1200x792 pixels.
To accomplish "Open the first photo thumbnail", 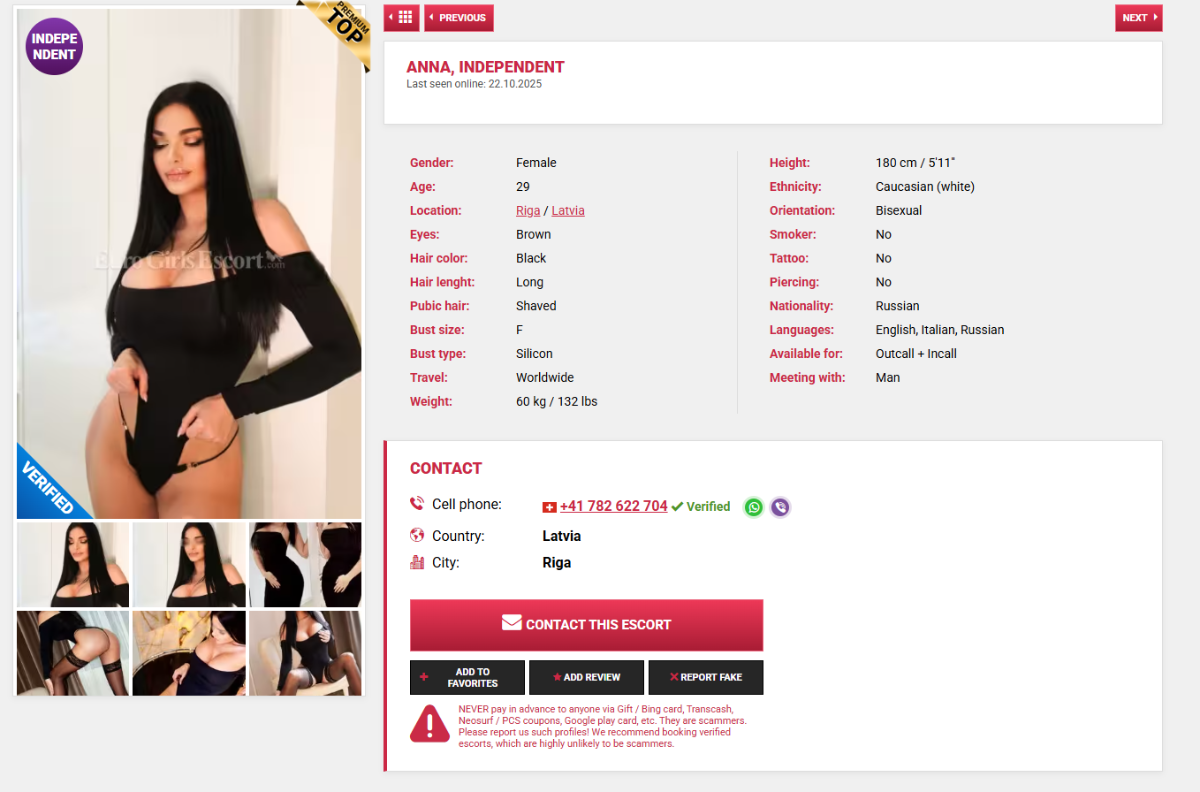I will coord(73,565).
